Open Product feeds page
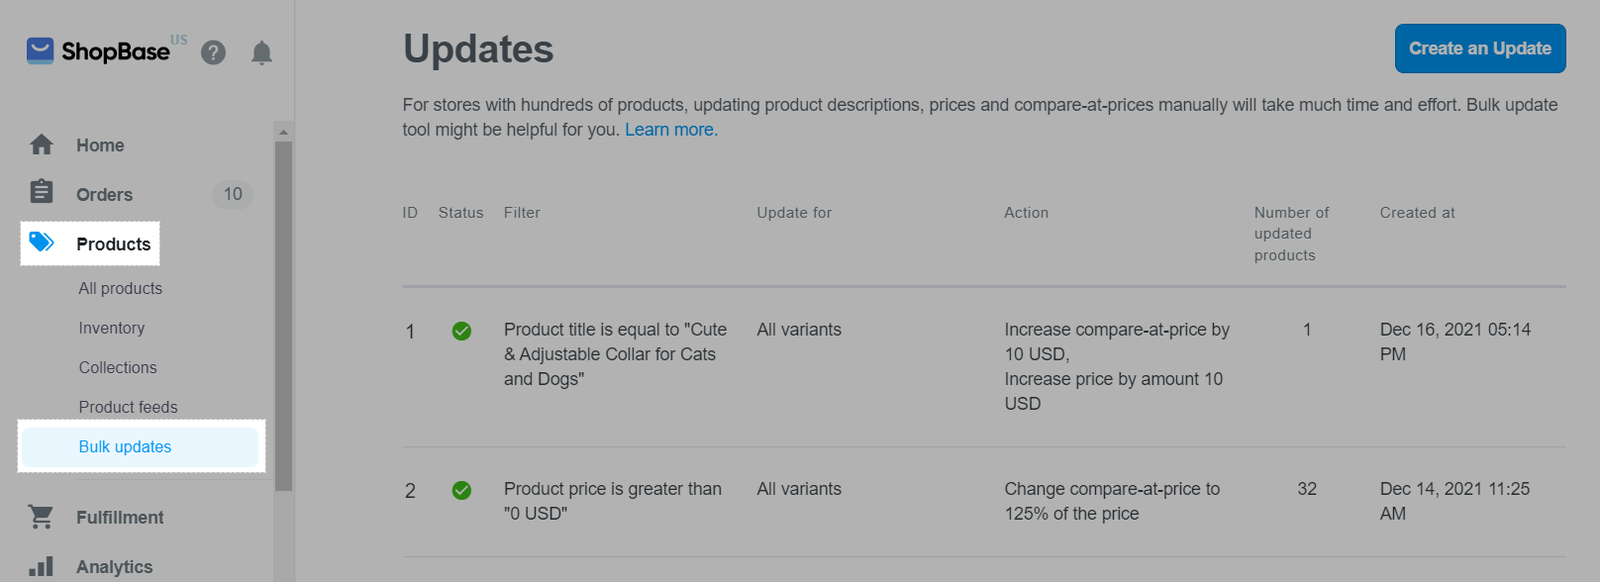1600x582 pixels. click(x=128, y=407)
